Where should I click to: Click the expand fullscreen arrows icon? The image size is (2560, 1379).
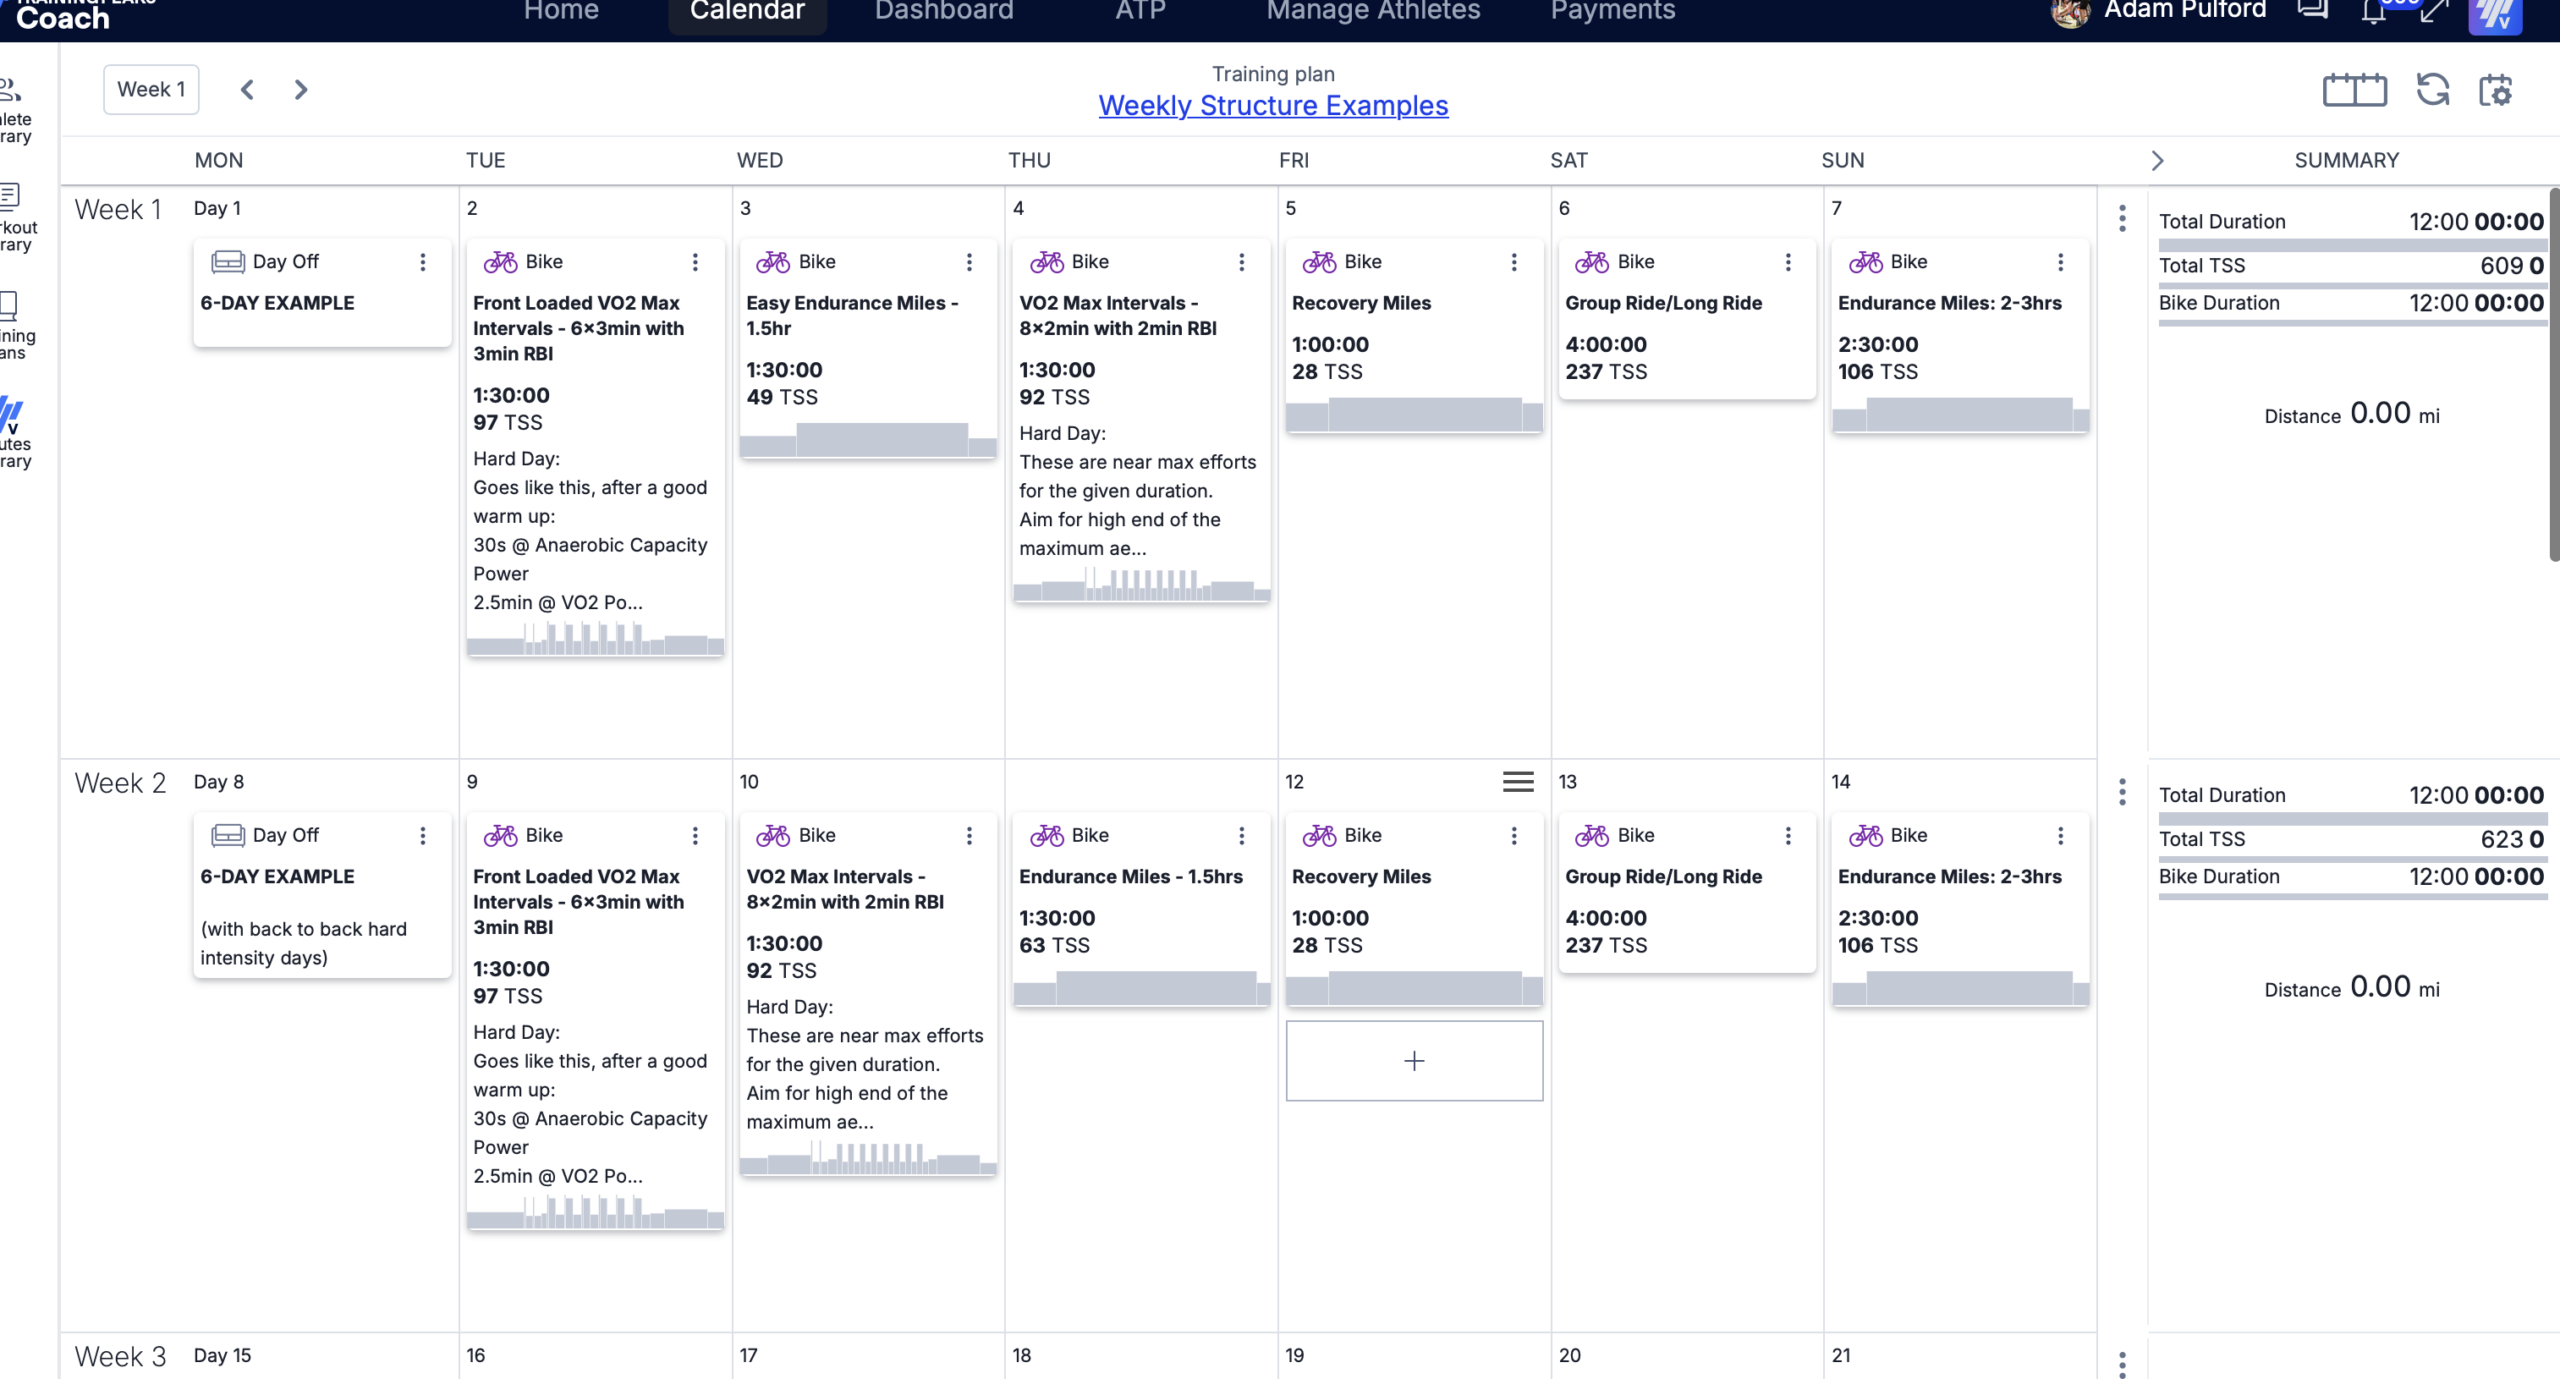click(2433, 12)
